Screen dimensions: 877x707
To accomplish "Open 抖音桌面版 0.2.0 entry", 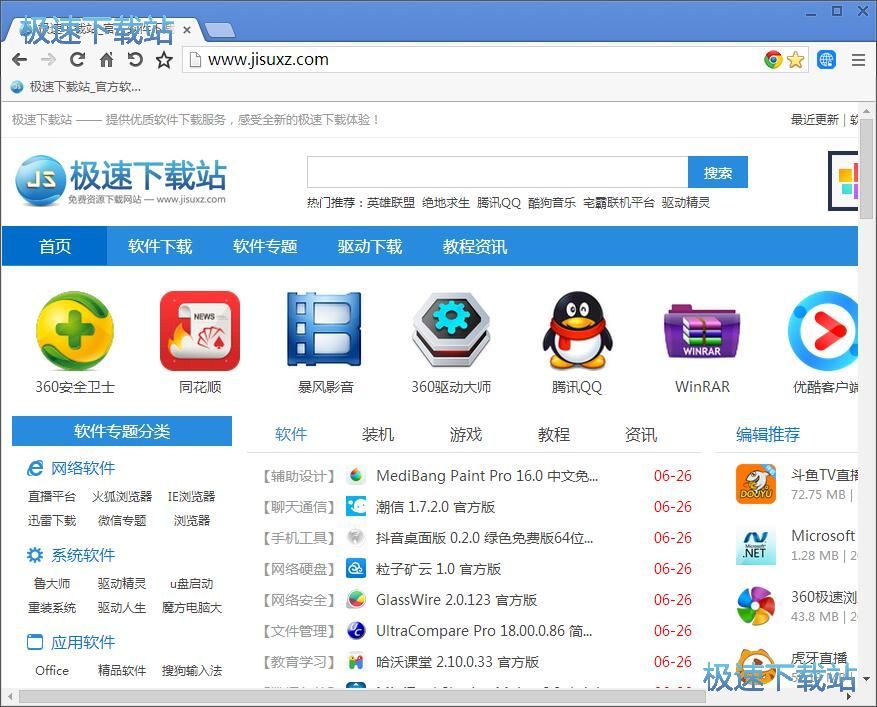I will point(484,538).
